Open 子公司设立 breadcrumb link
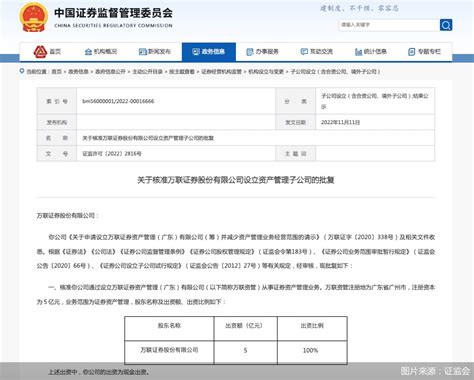The height and width of the screenshot is (380, 474). click(335, 71)
